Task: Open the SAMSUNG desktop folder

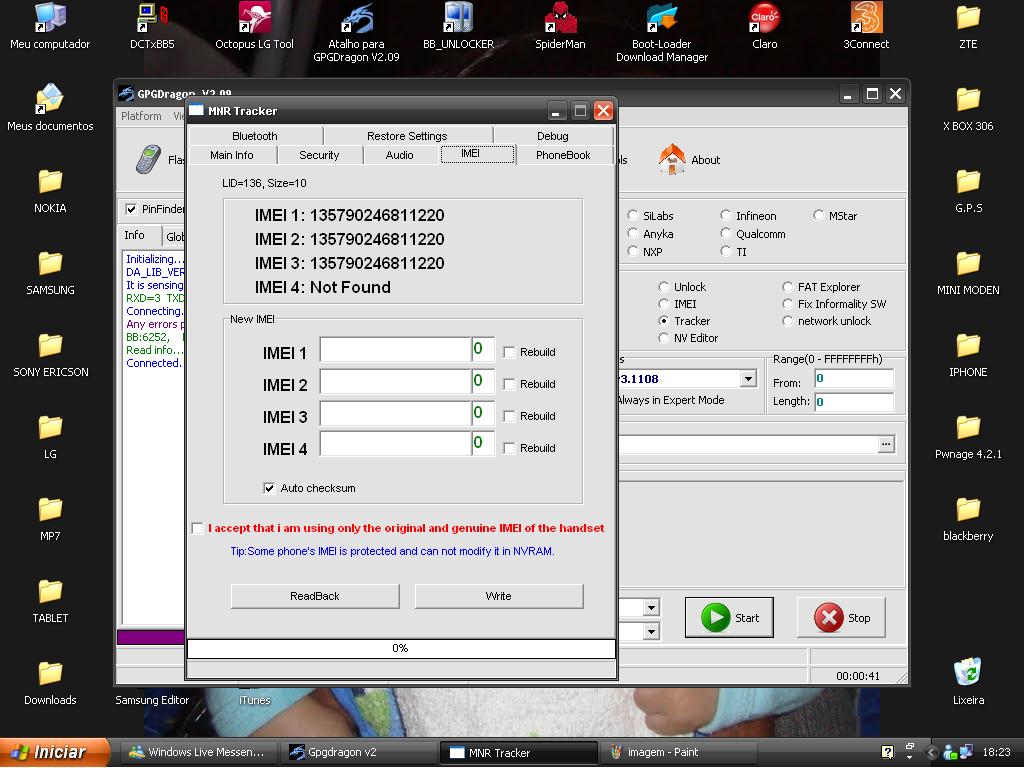Action: tap(50, 272)
